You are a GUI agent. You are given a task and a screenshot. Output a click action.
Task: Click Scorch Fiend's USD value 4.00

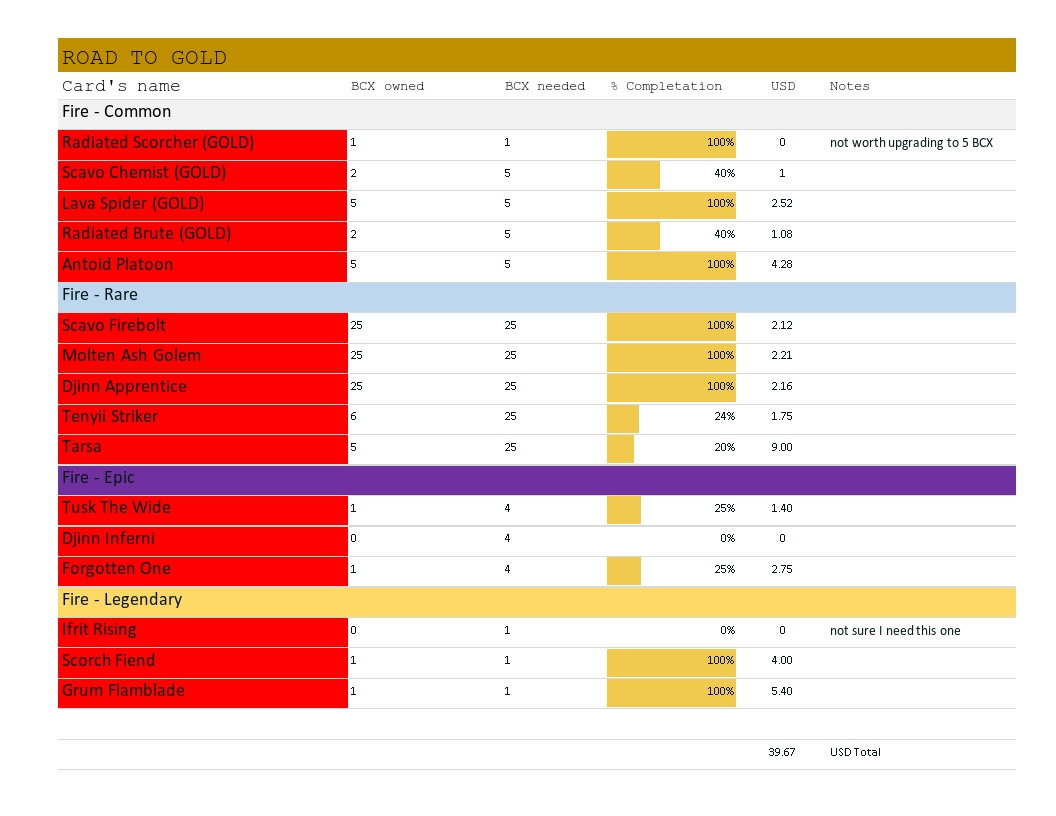tap(782, 660)
